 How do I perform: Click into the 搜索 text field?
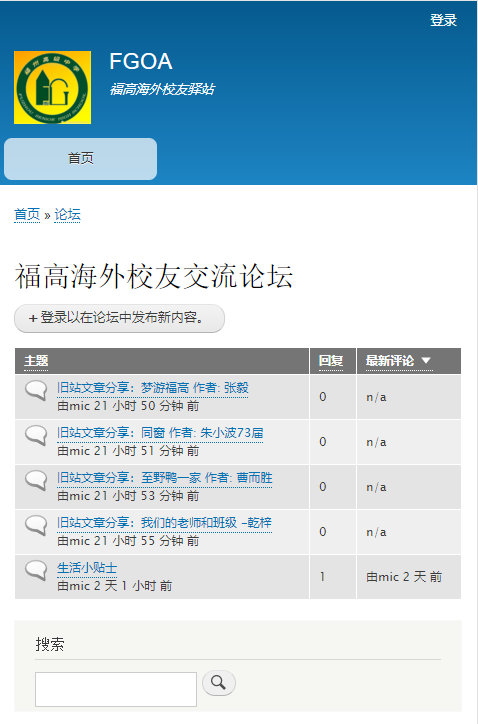[x=116, y=689]
